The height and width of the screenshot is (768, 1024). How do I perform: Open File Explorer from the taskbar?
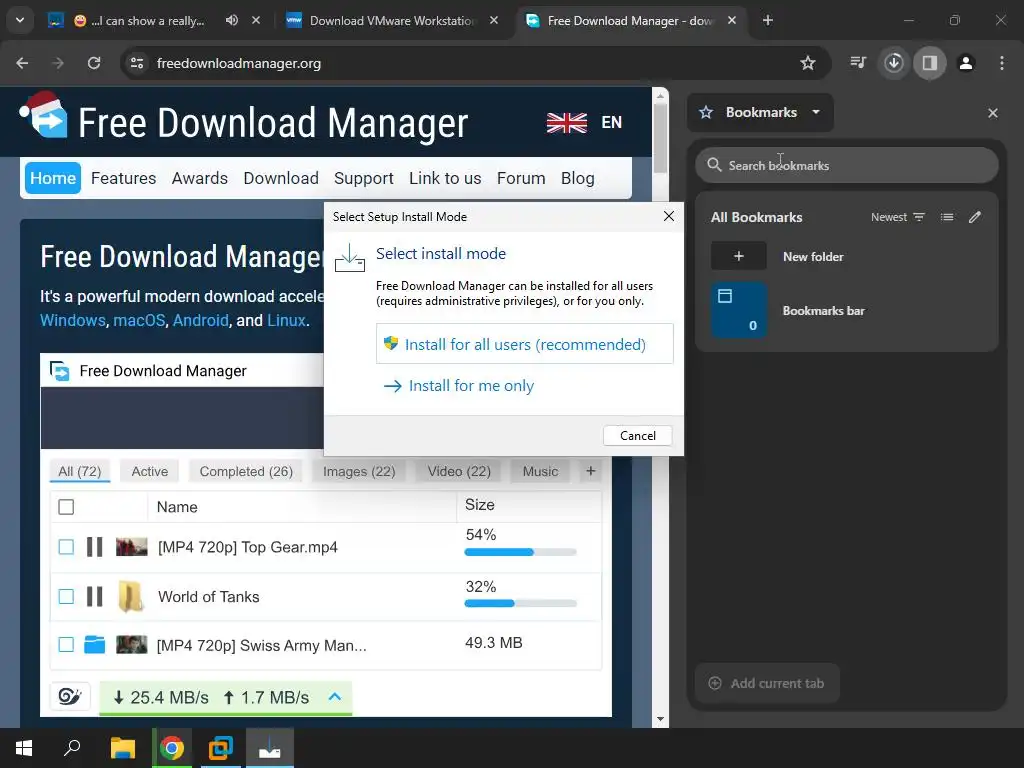123,748
